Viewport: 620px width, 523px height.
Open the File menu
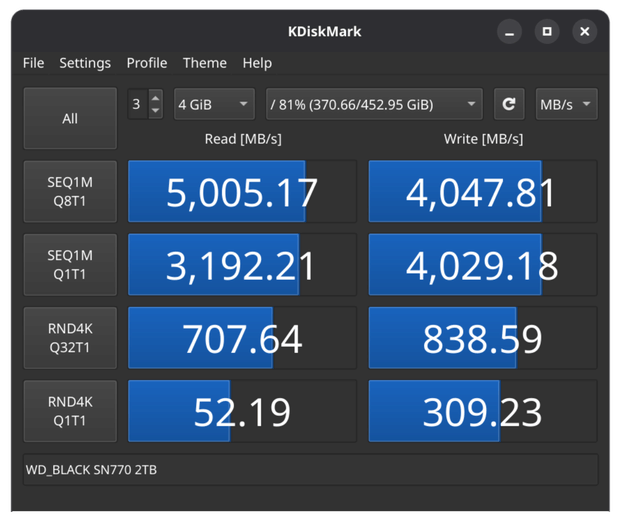34,63
